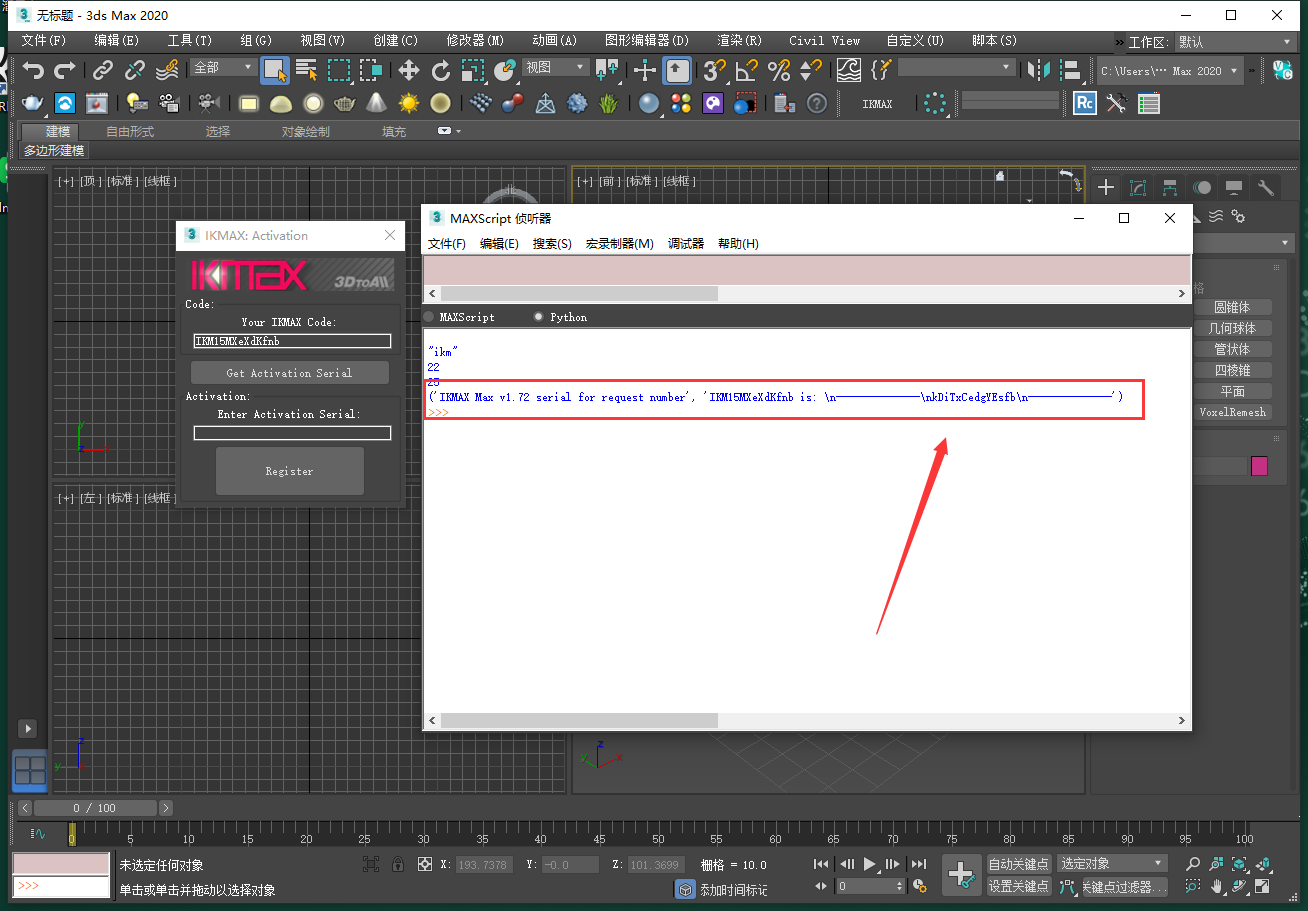Open 调试器 menu in MAXScript listener
The image size is (1308, 911).
click(x=686, y=244)
